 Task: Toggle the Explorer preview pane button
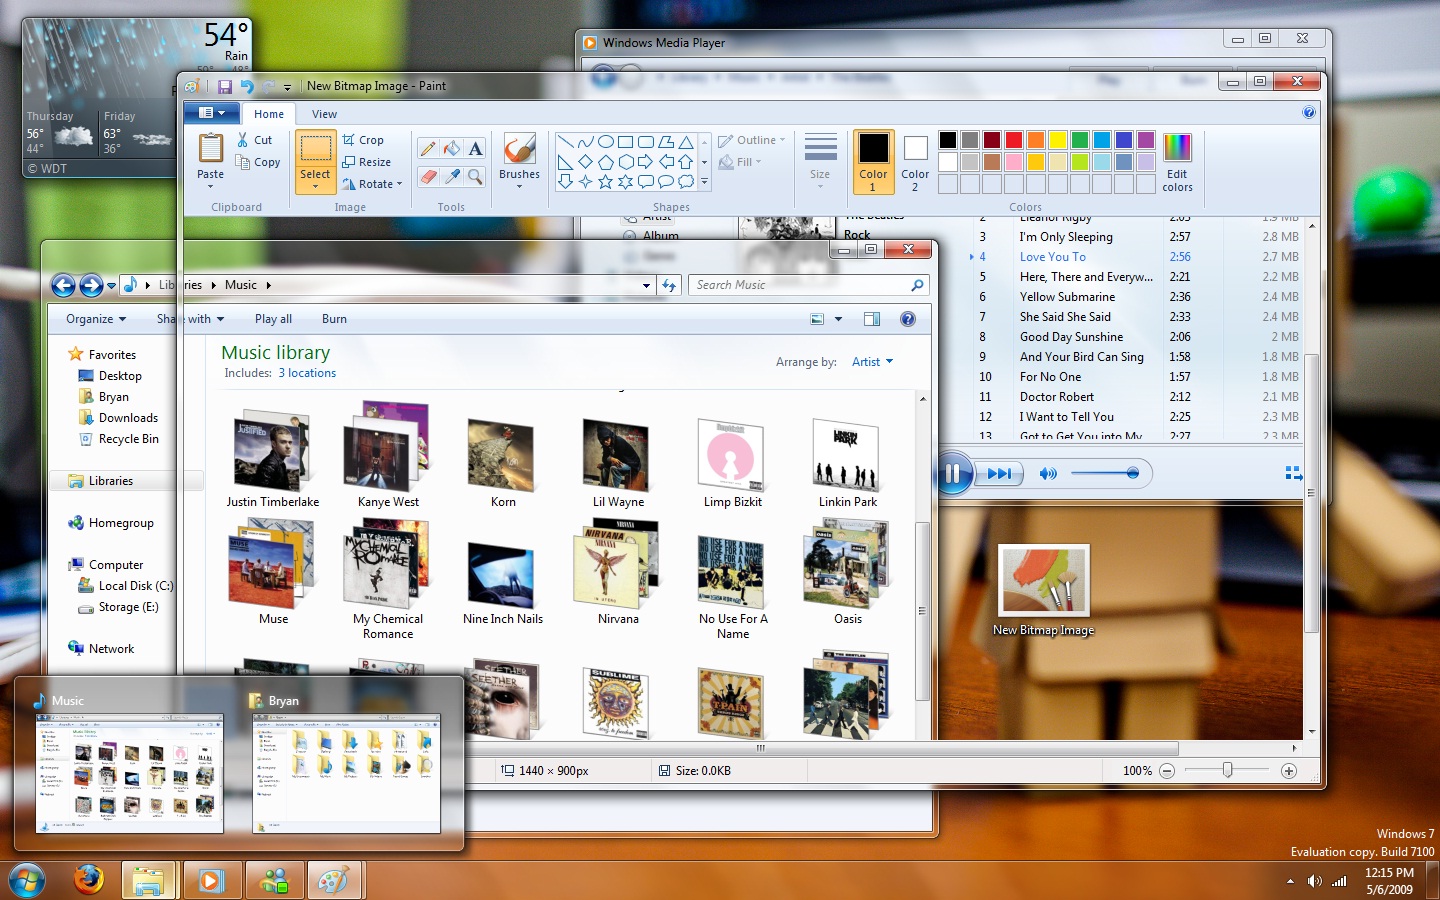pos(872,319)
